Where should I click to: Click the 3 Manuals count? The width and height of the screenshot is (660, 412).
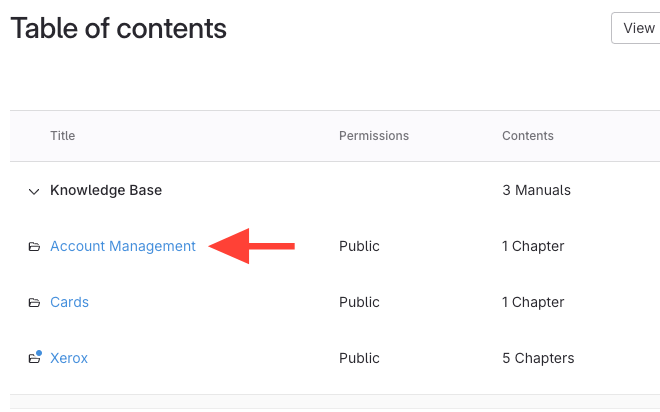click(536, 190)
